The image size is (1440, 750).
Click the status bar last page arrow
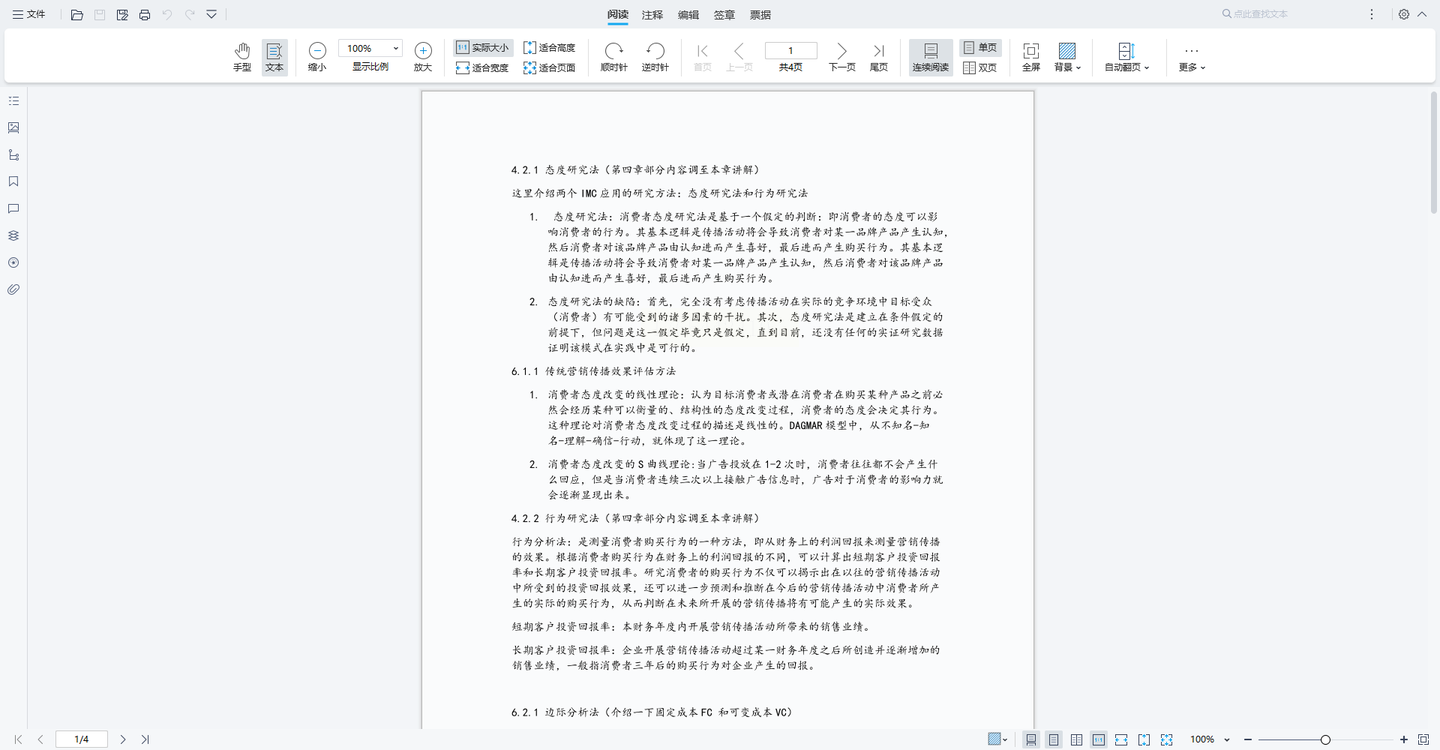point(145,740)
